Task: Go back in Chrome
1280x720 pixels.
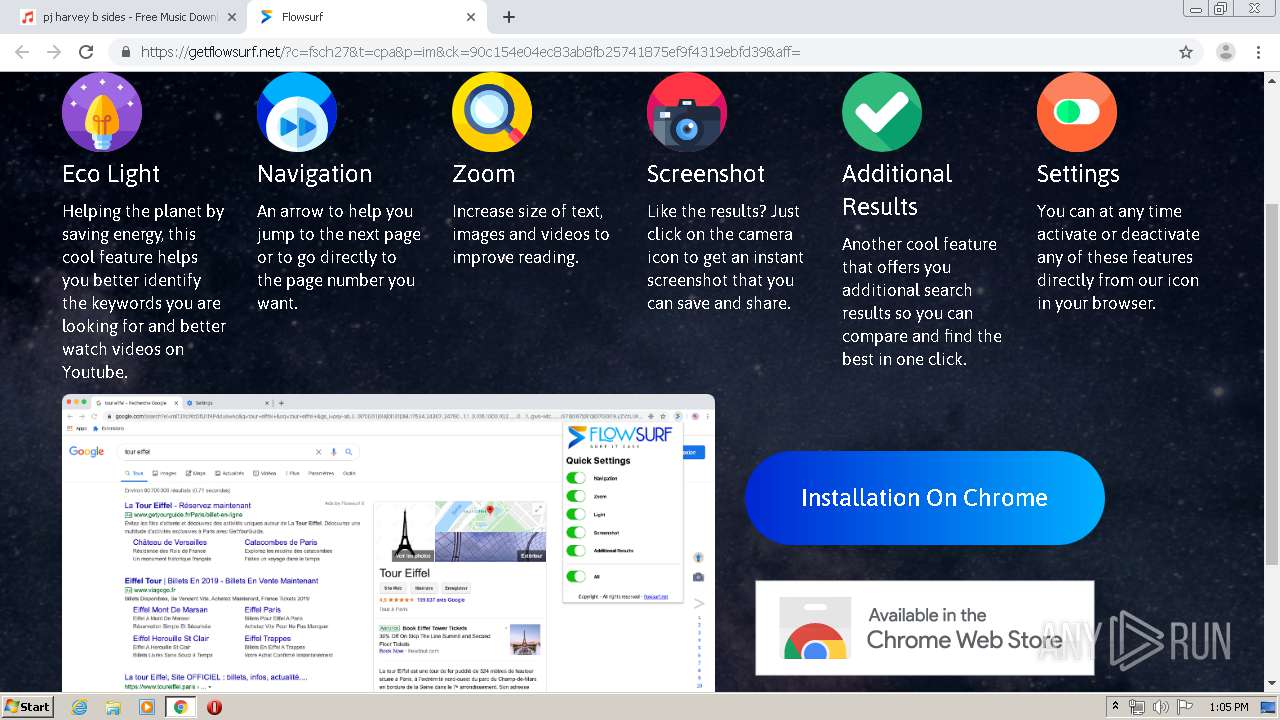Action: pyautogui.click(x=23, y=52)
